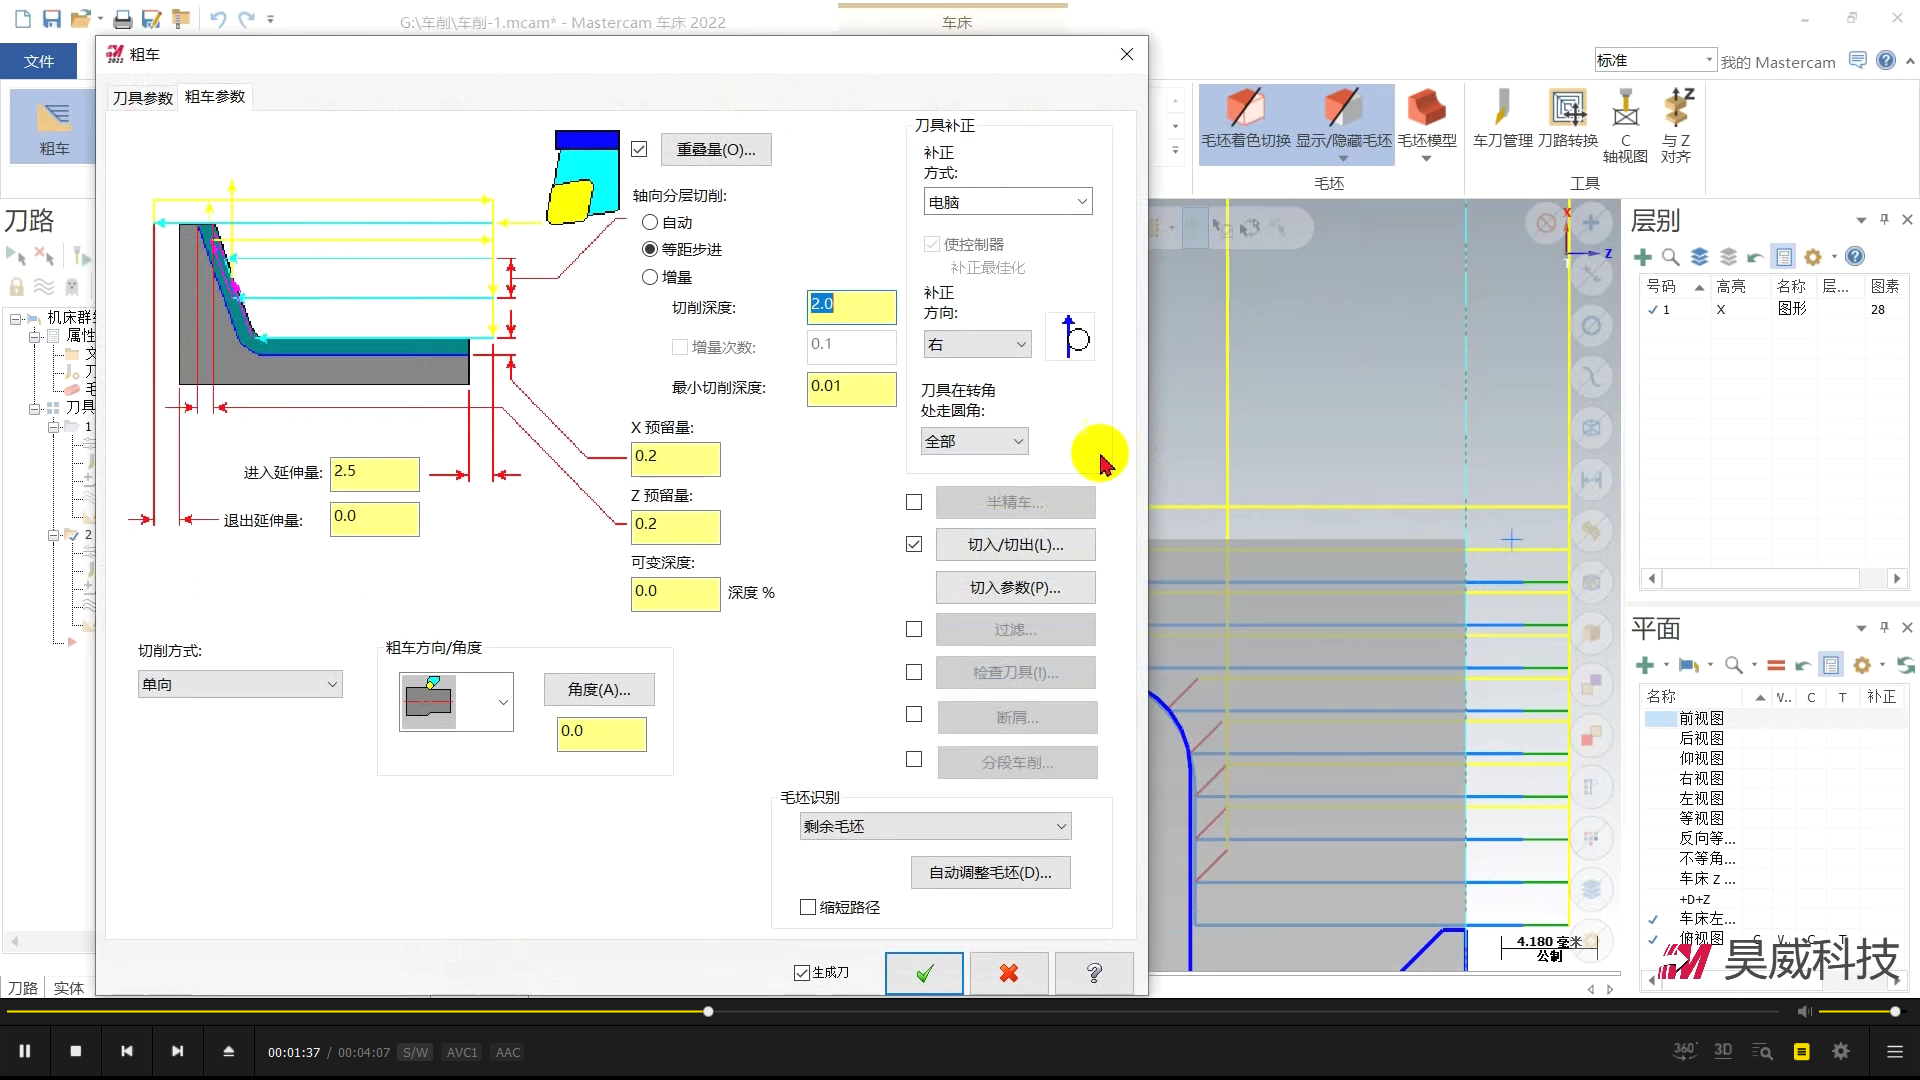Click the dialog help question-mark button
The width and height of the screenshot is (1920, 1080).
tap(1094, 973)
